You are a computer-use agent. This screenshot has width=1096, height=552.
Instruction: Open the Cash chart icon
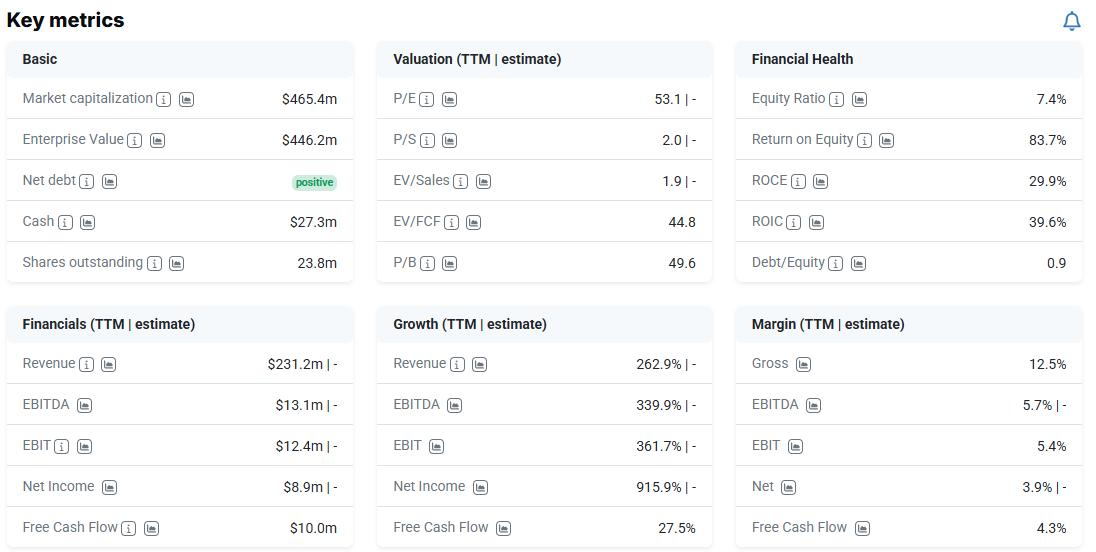click(x=87, y=223)
